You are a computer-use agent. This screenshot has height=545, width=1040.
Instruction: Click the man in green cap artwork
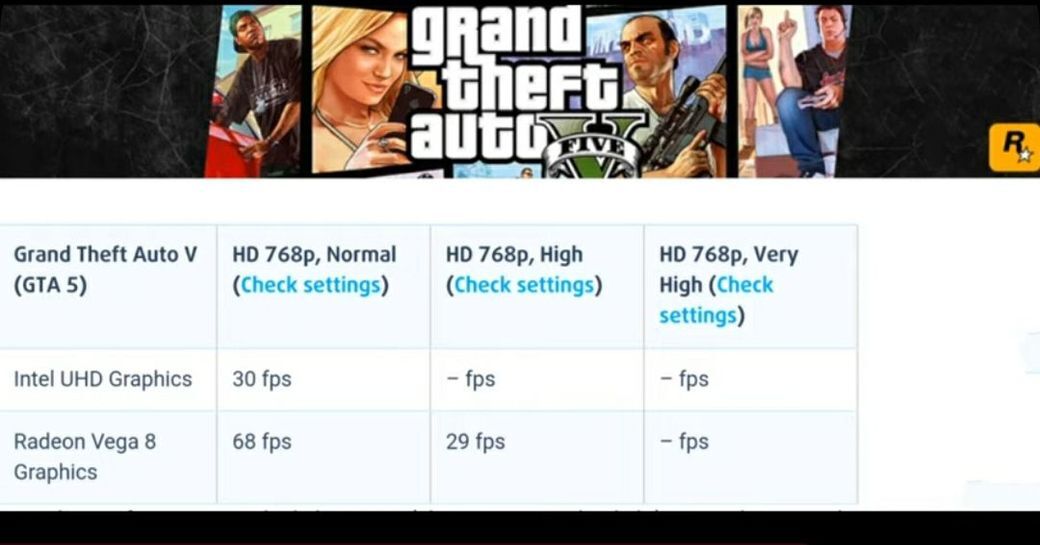pos(255,93)
